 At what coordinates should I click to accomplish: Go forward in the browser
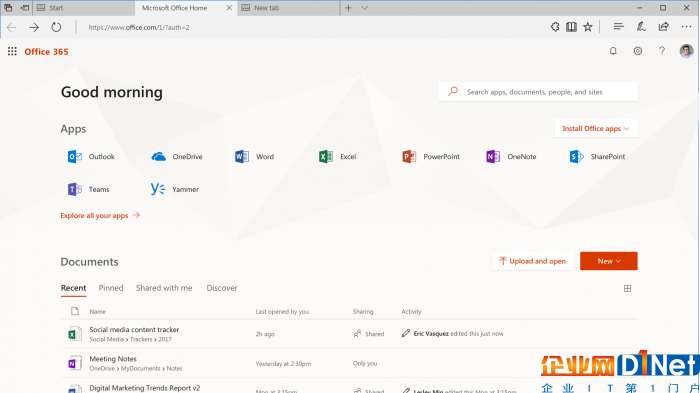pos(34,27)
